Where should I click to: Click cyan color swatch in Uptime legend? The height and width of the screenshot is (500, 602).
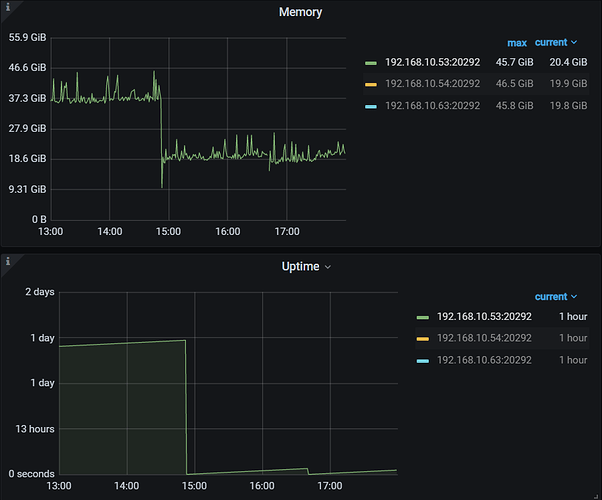click(x=424, y=360)
